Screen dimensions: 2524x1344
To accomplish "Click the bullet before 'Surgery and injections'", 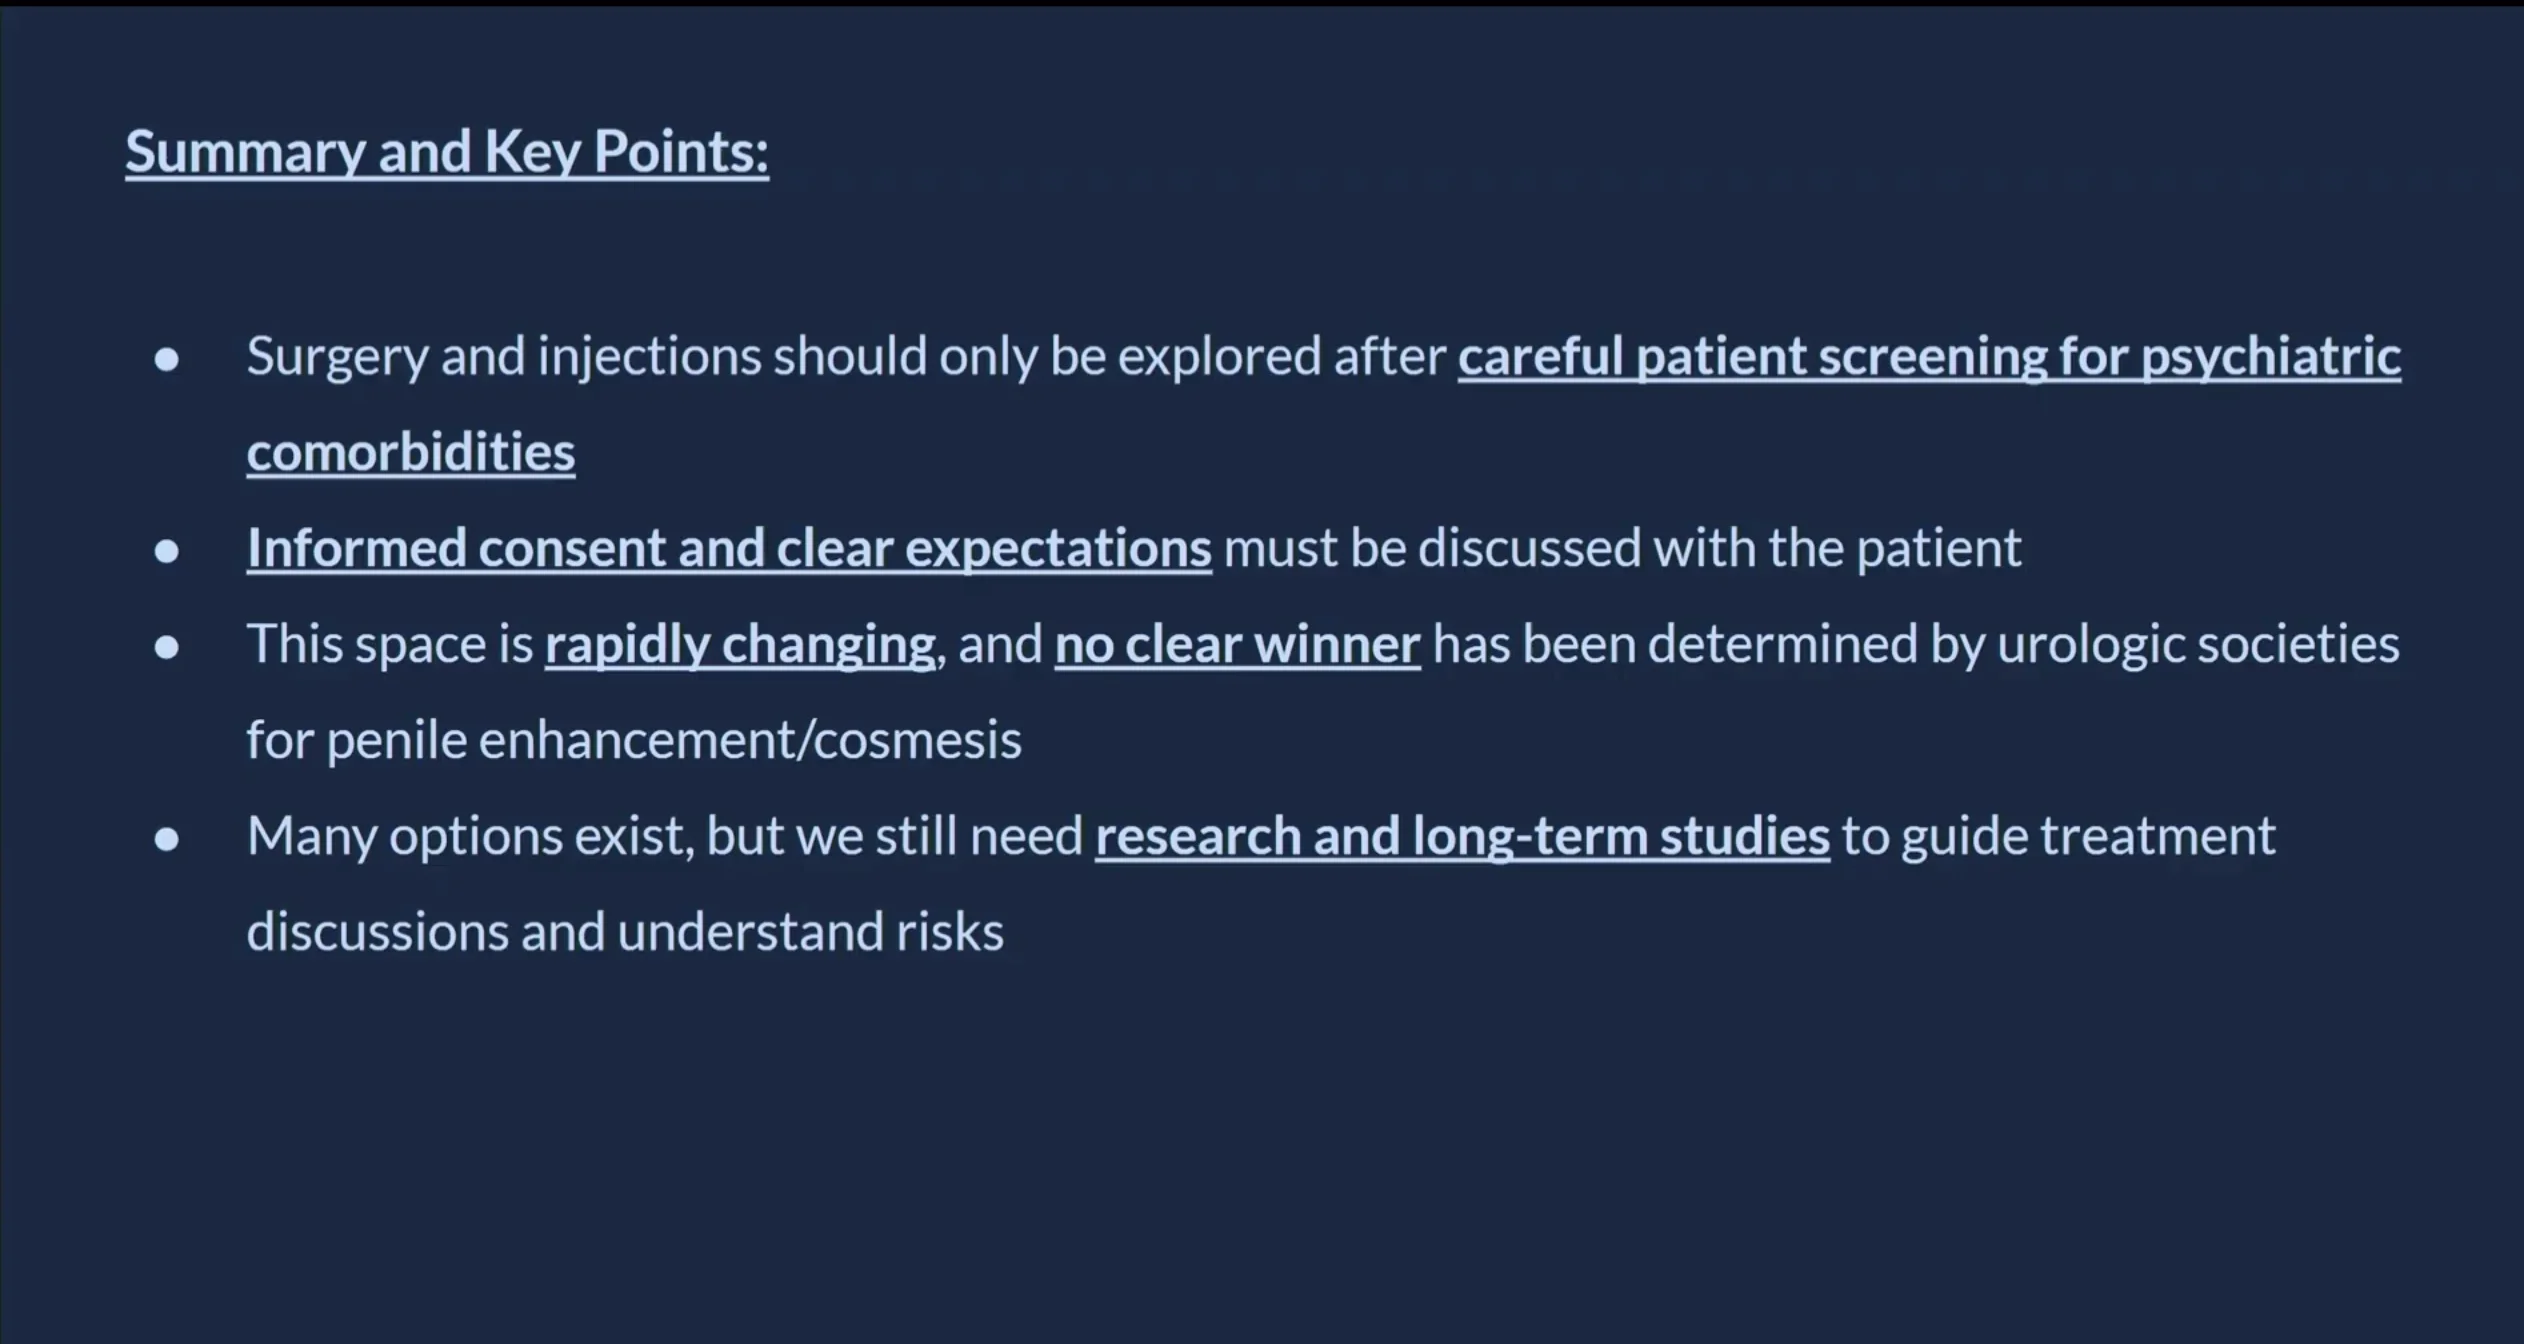I will point(167,359).
